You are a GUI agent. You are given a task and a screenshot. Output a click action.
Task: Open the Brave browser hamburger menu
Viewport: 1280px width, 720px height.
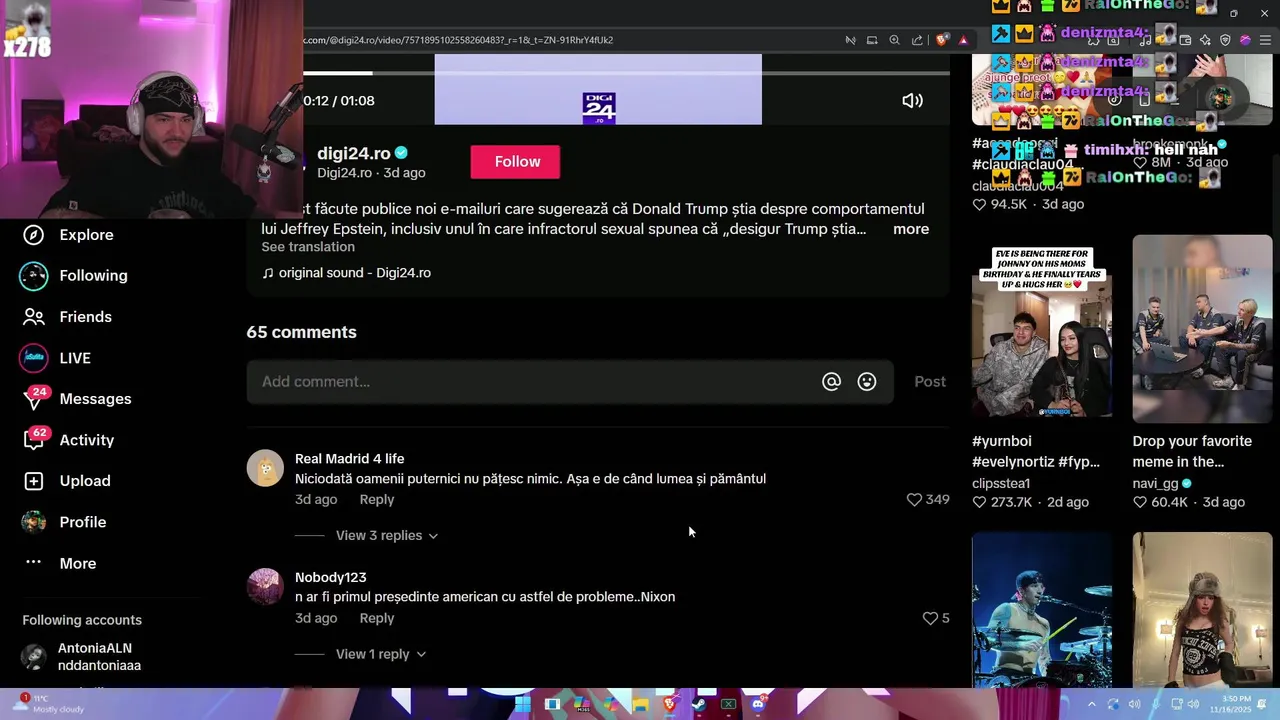(1266, 40)
